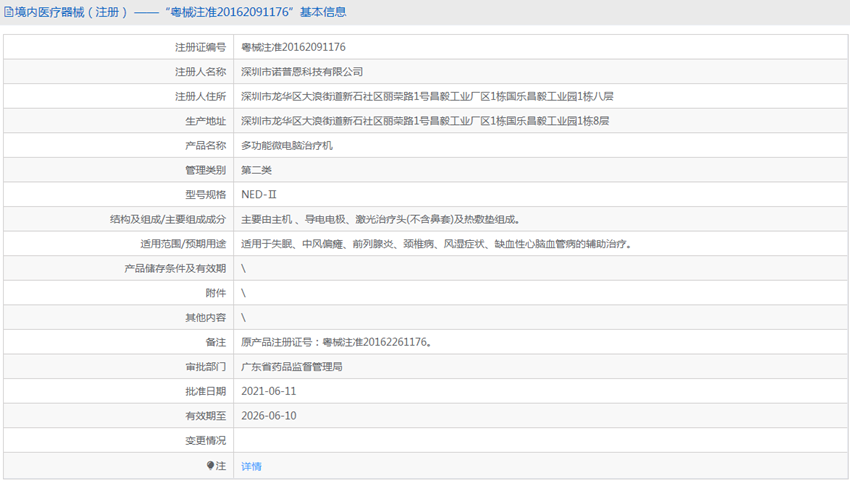The width and height of the screenshot is (850, 480).
Task: Click the 批准日期 row label
Action: tap(205, 391)
